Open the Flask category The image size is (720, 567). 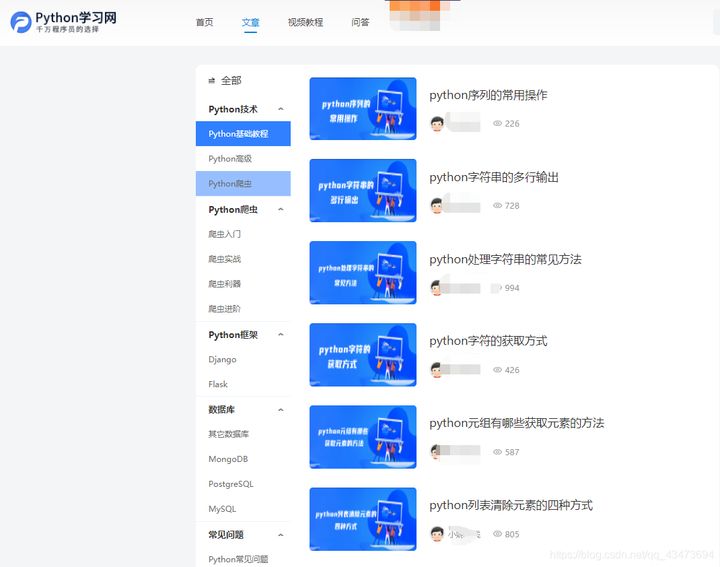pyautogui.click(x=218, y=384)
